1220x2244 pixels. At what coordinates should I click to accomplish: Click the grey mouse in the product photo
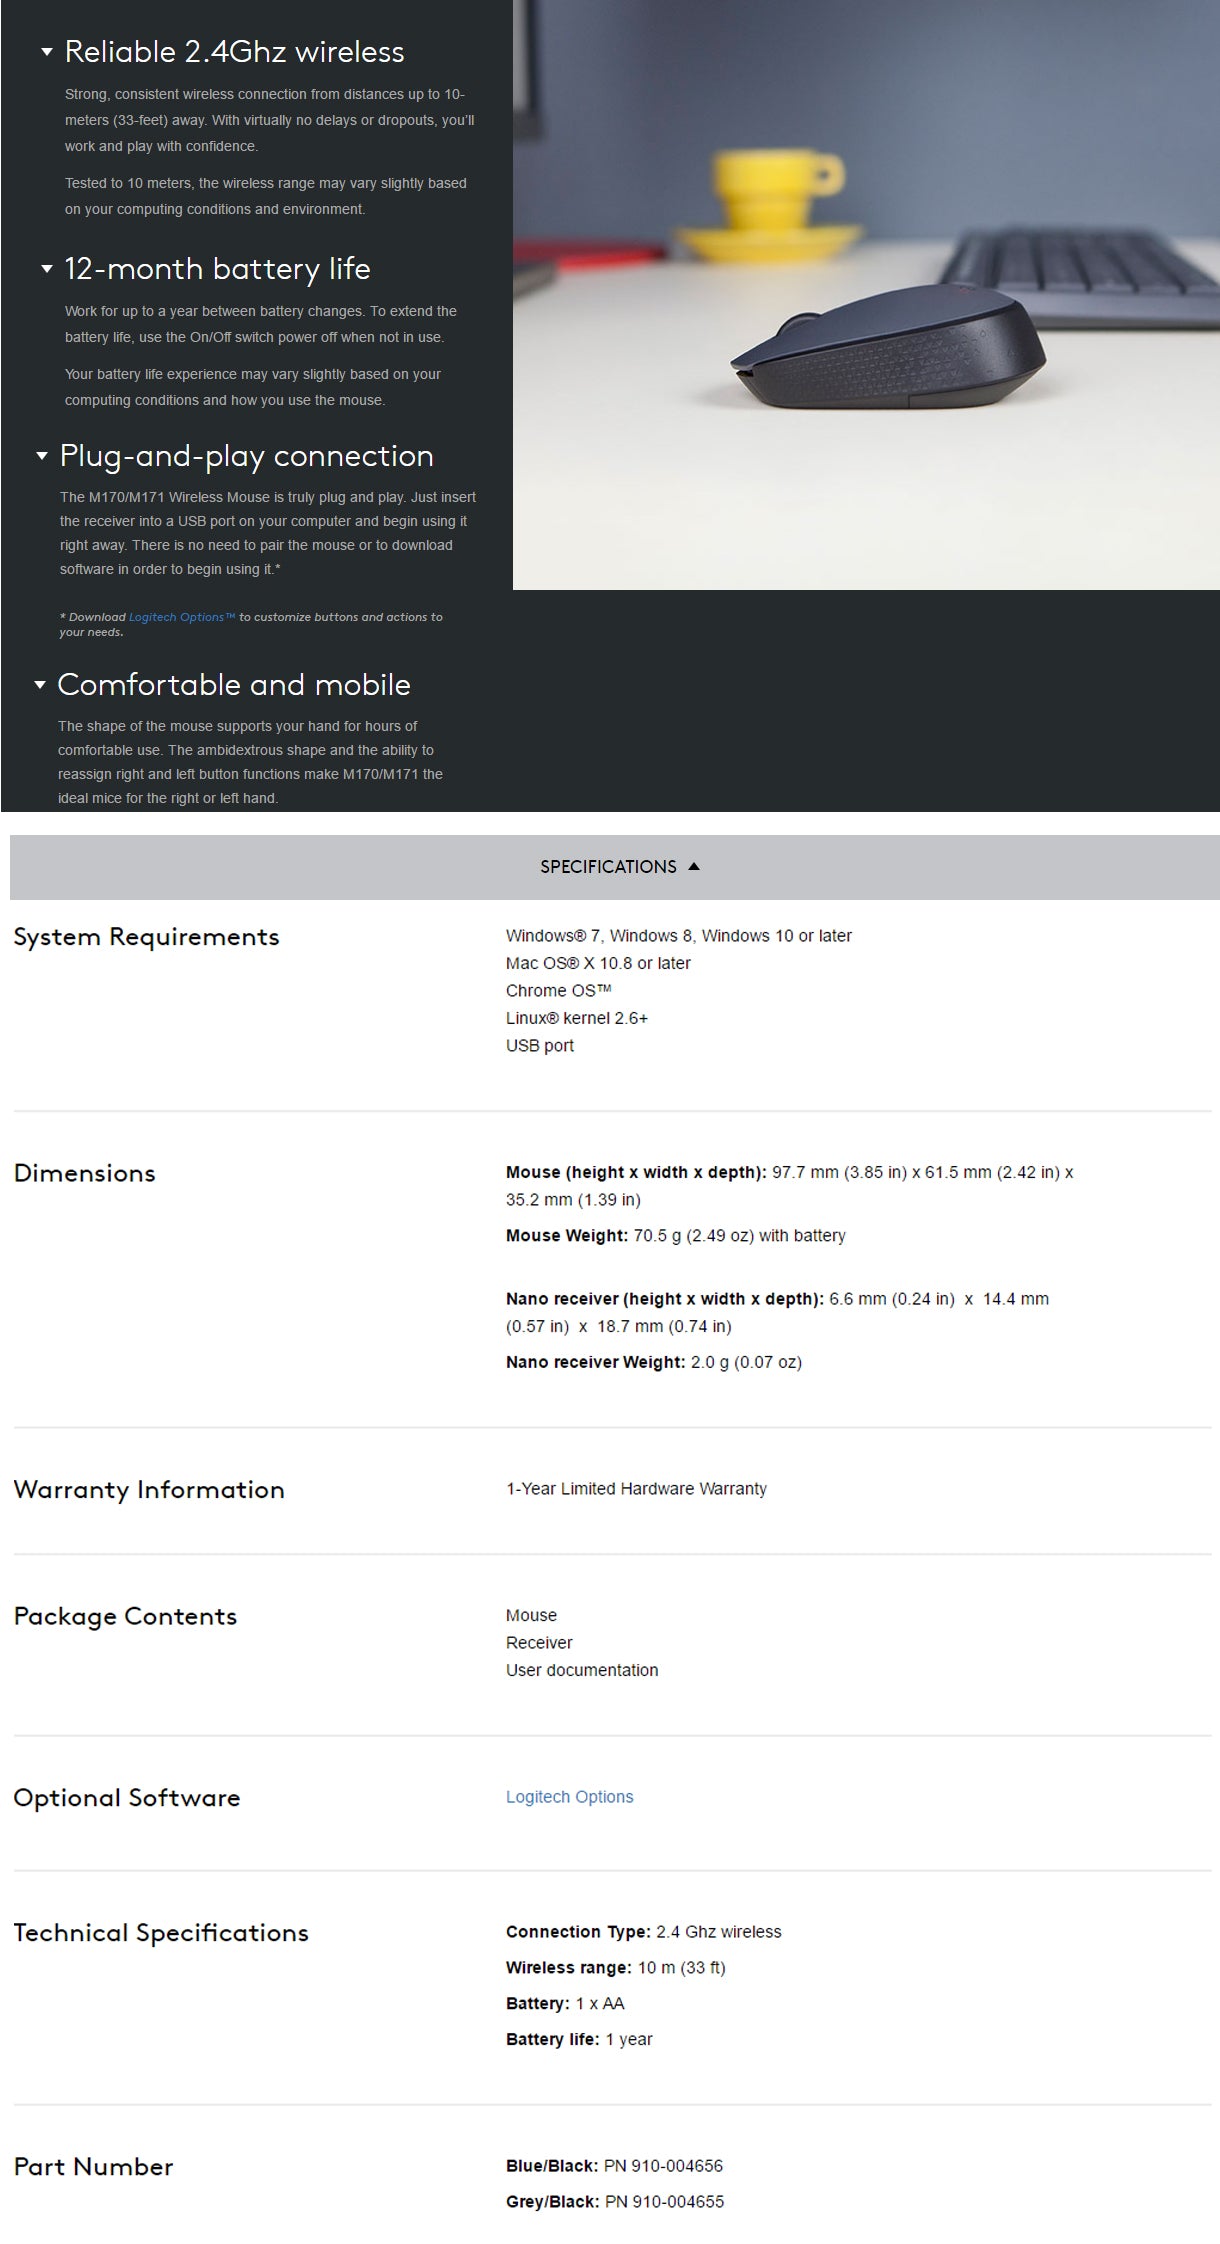pos(888,350)
